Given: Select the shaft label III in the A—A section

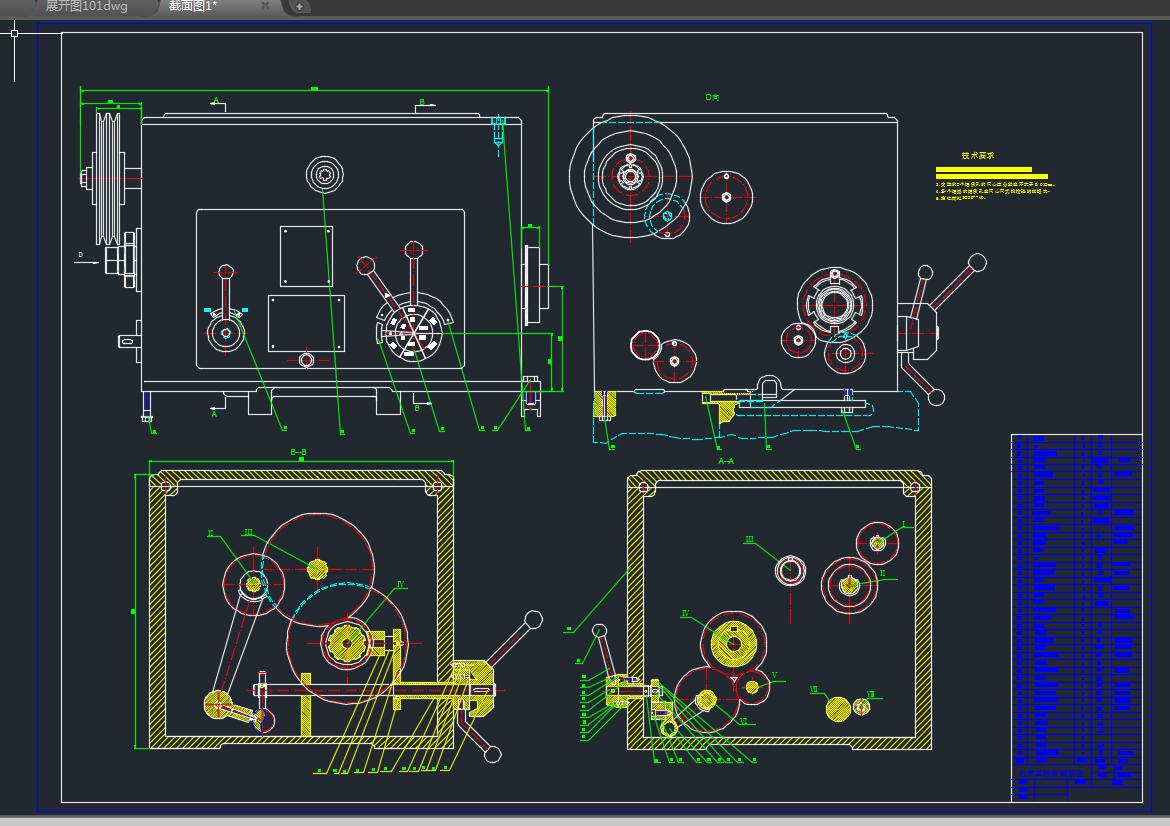Looking at the screenshot, I should point(749,539).
